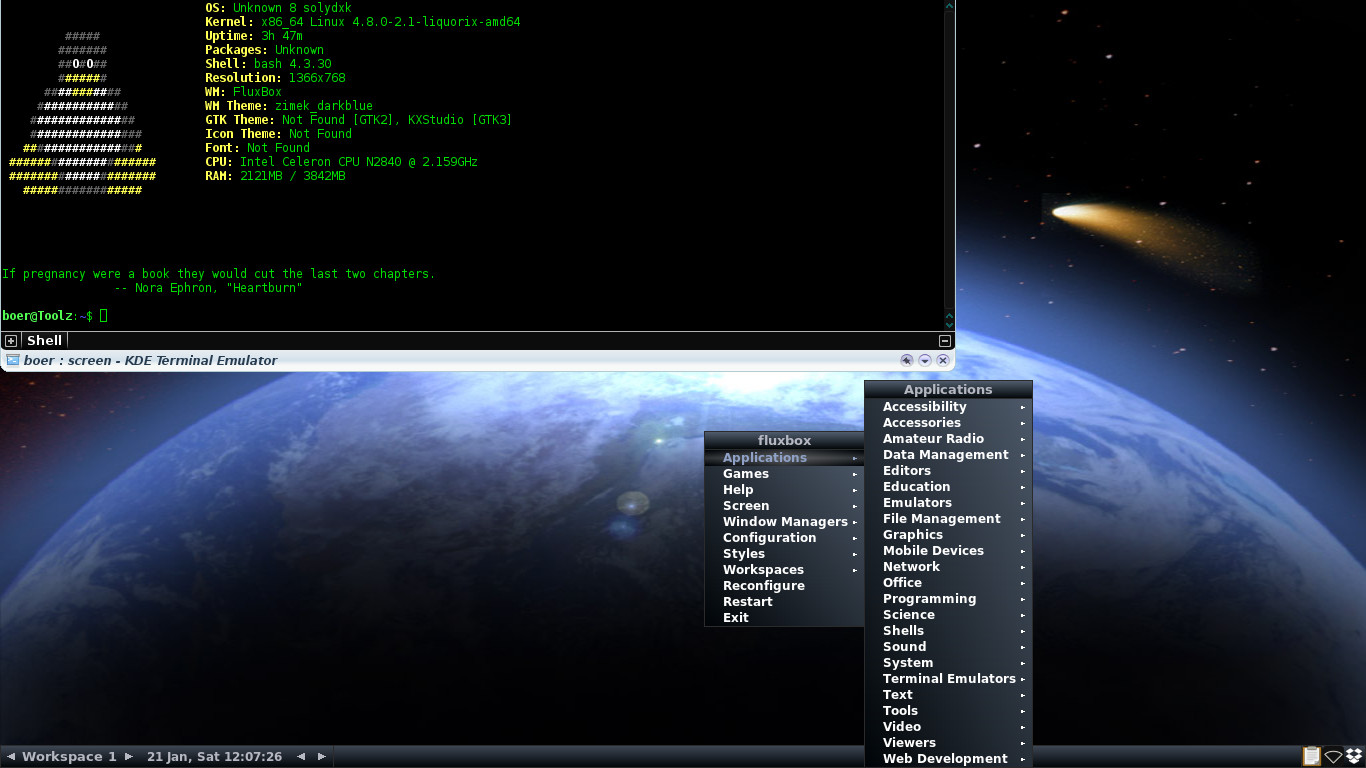The height and width of the screenshot is (768, 1366).
Task: Open the network status tray icon
Action: (x=1333, y=757)
